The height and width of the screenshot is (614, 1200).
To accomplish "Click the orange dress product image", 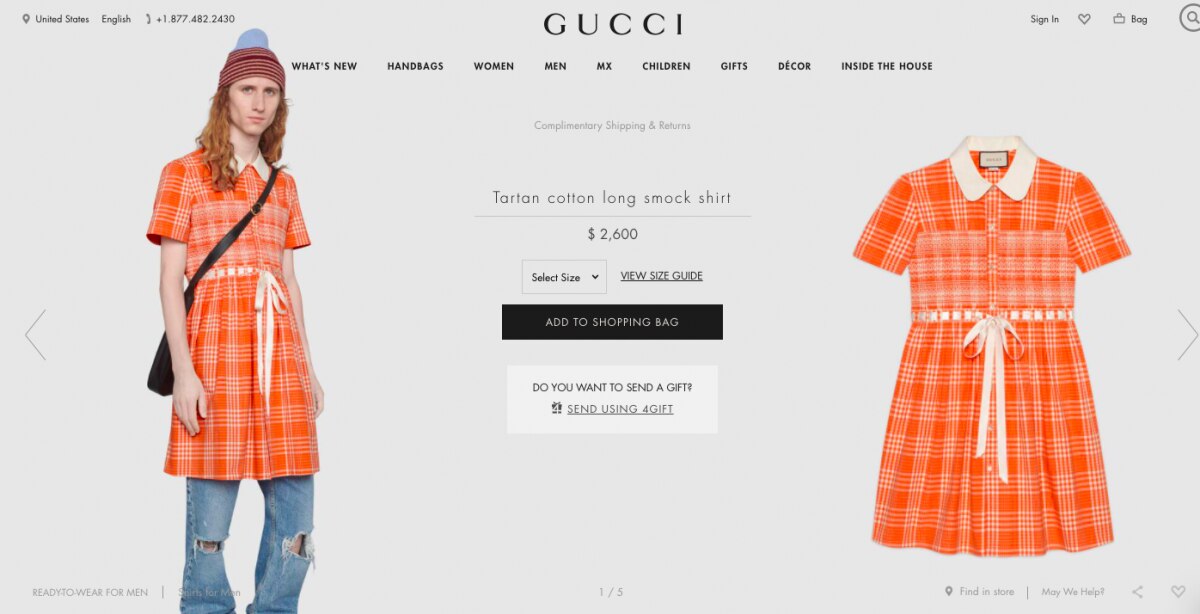I will tap(991, 345).
